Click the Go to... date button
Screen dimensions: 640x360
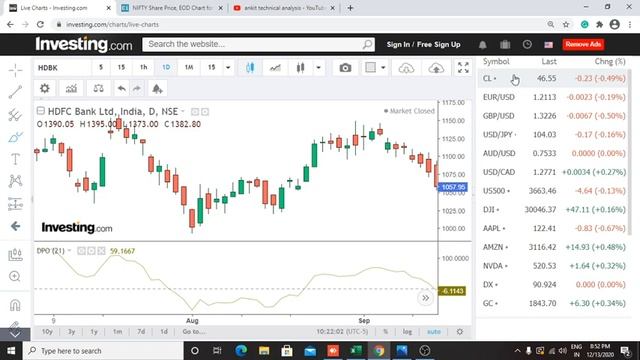tap(193, 332)
